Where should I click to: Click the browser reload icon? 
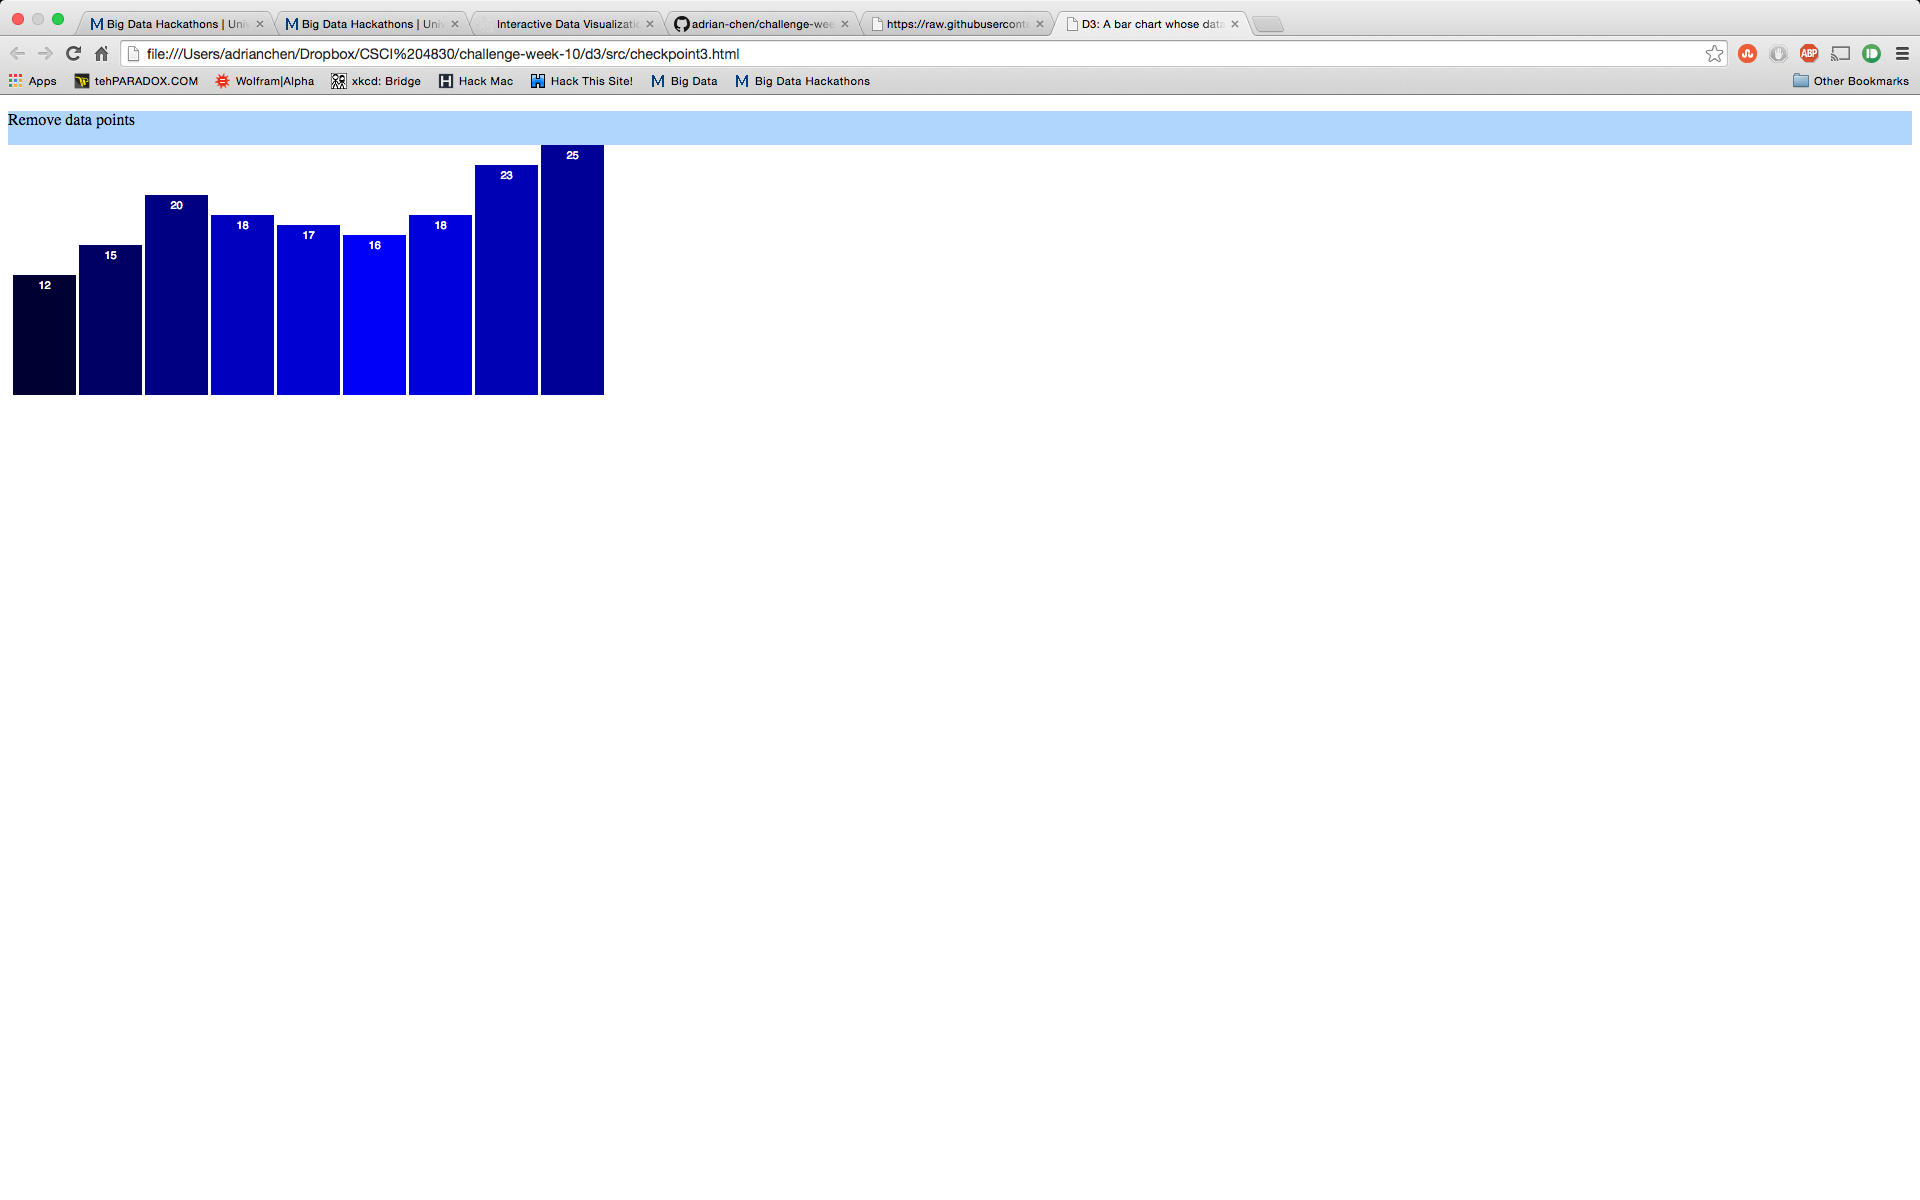tap(73, 54)
